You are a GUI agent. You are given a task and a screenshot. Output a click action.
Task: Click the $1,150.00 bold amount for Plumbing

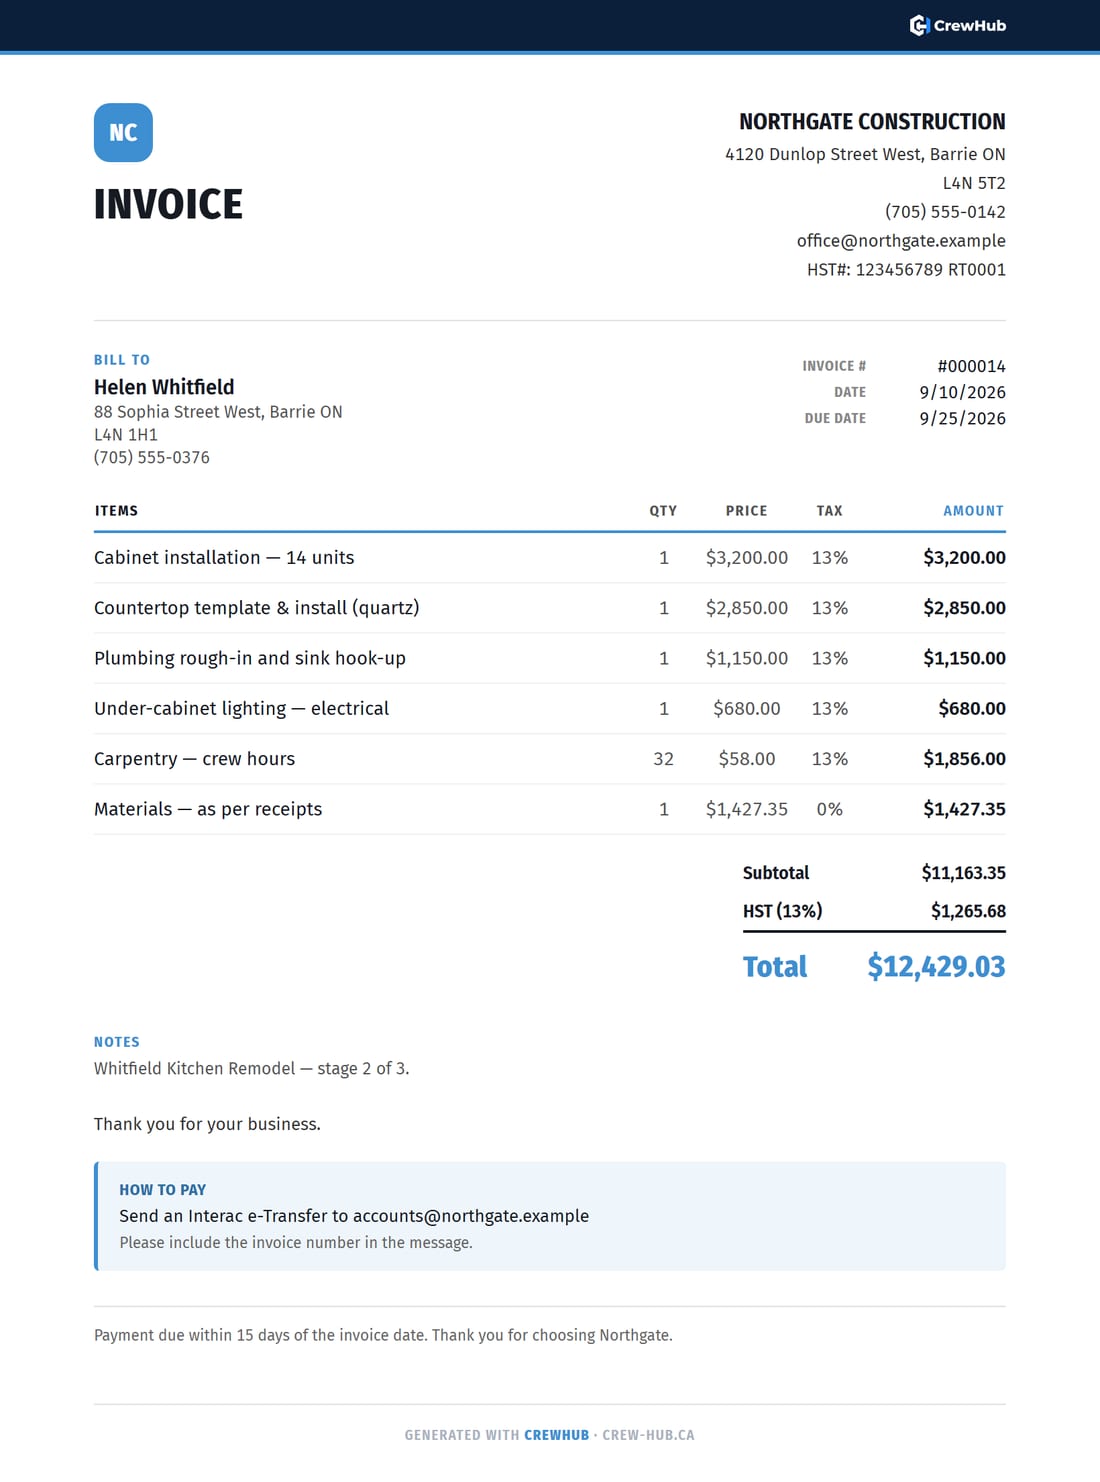pos(964,658)
